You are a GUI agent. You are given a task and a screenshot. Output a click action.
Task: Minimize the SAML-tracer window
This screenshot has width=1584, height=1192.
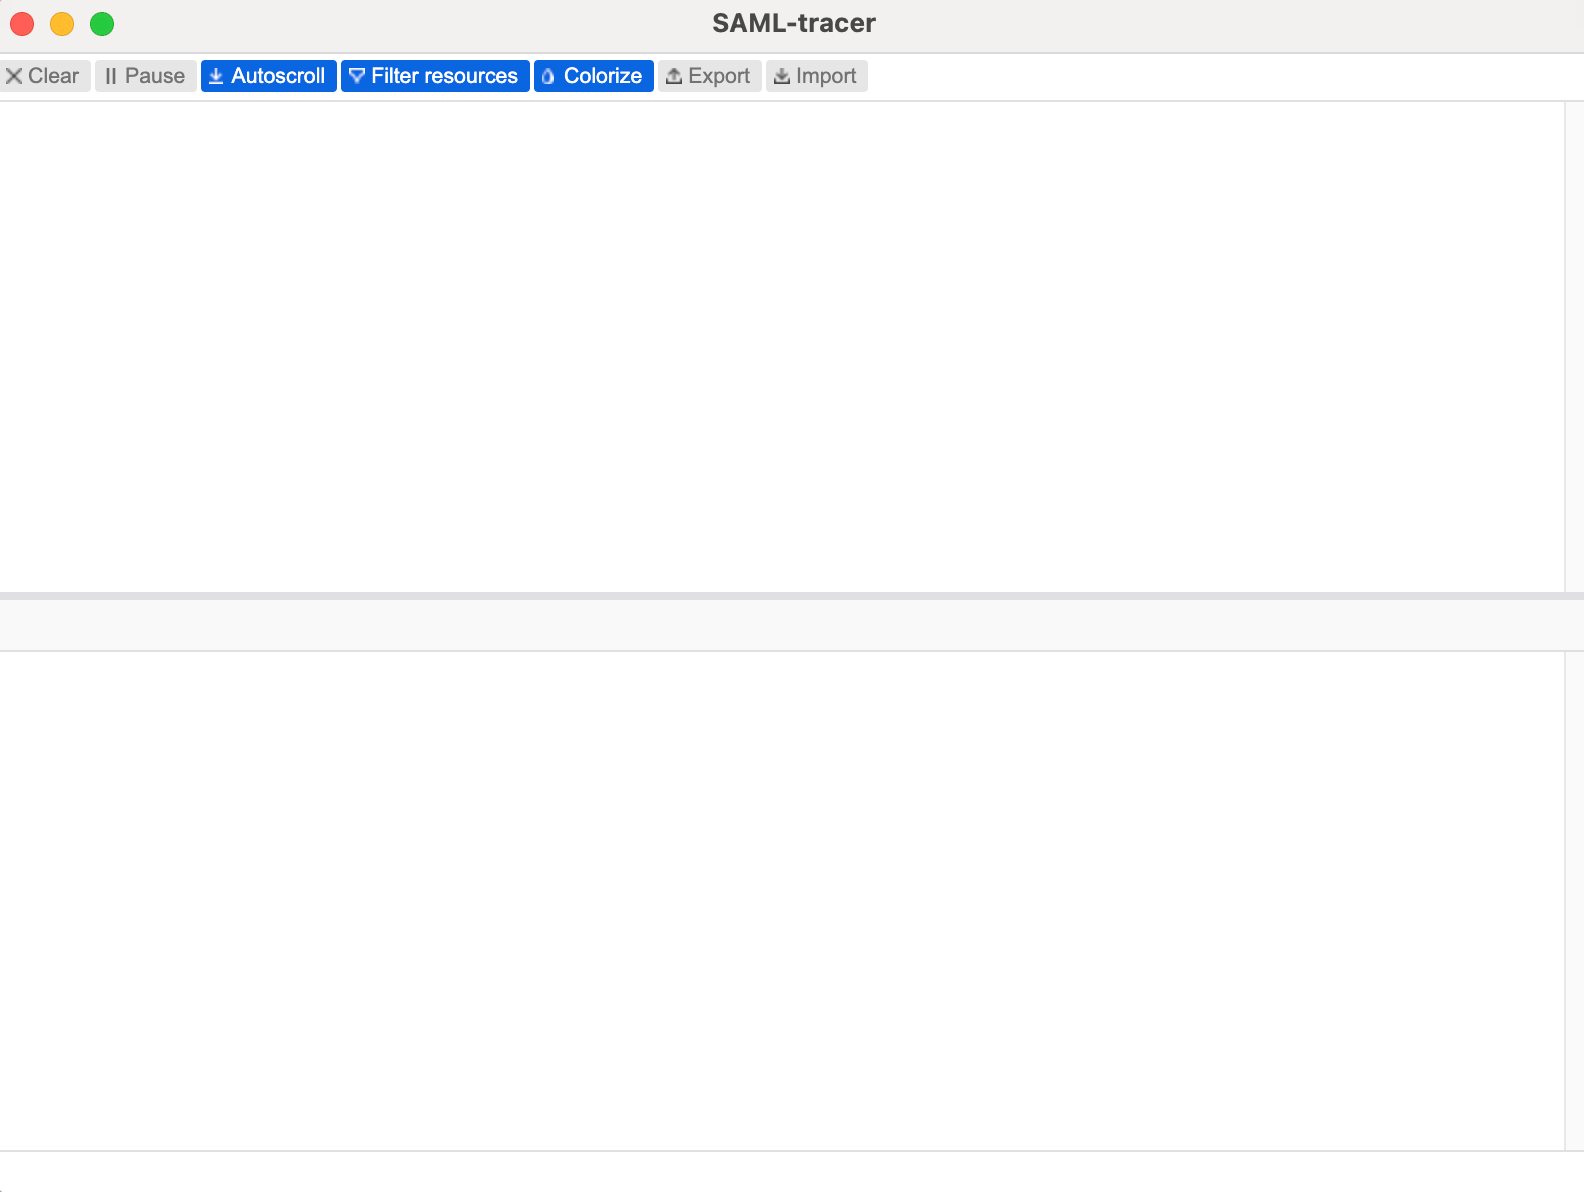pos(62,24)
